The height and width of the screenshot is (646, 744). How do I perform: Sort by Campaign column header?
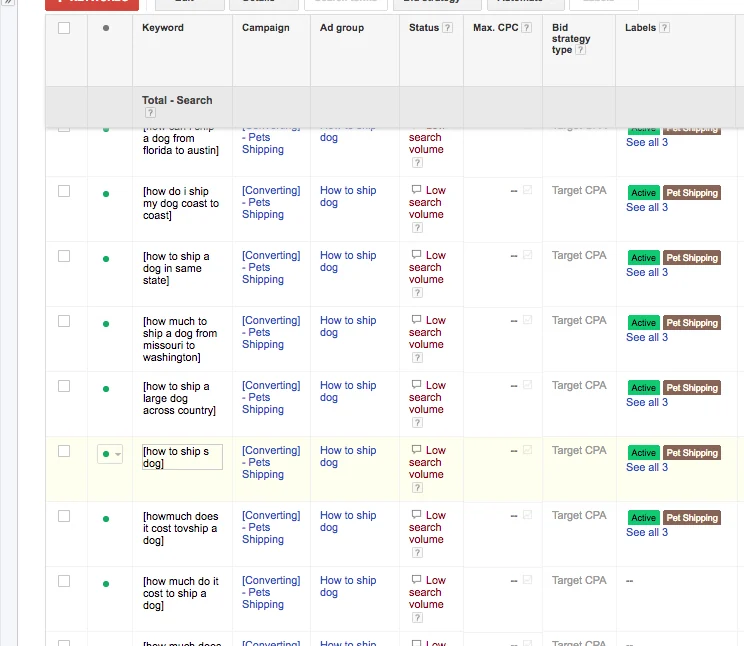point(266,28)
